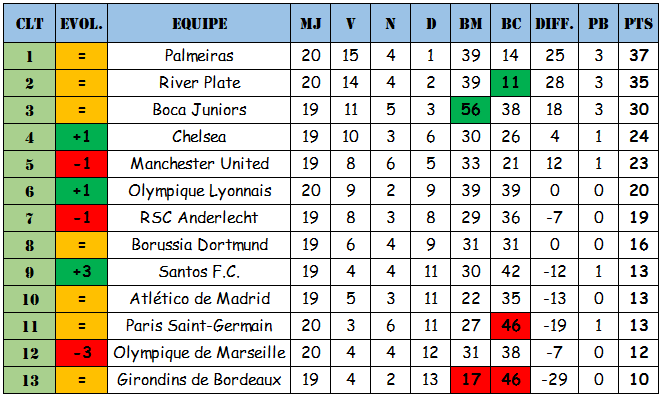The image size is (663, 399).
Task: Click the EQUIPE column header
Action: [199, 23]
